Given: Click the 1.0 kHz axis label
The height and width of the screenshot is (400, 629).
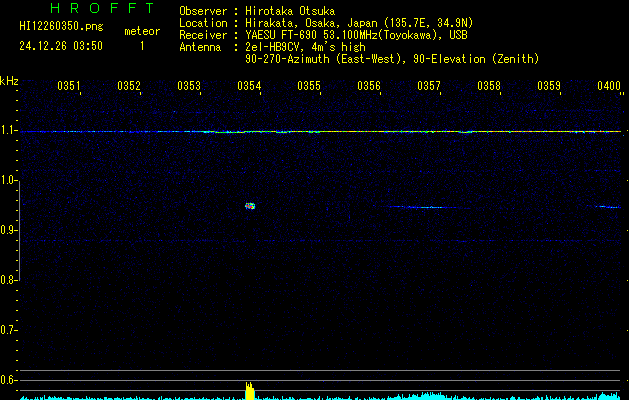Looking at the screenshot, I should pos(7,180).
